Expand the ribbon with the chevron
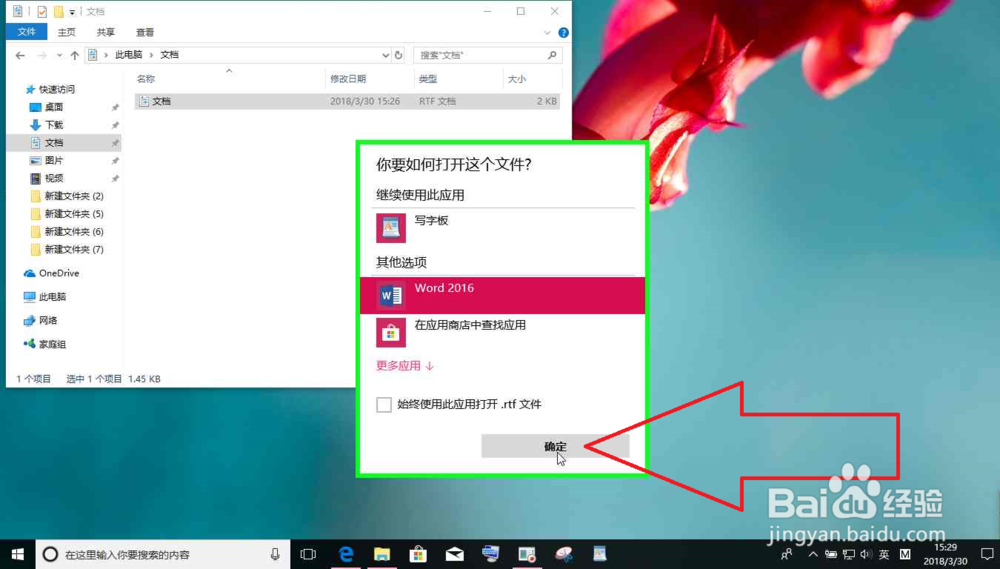1000x569 pixels. tap(547, 33)
